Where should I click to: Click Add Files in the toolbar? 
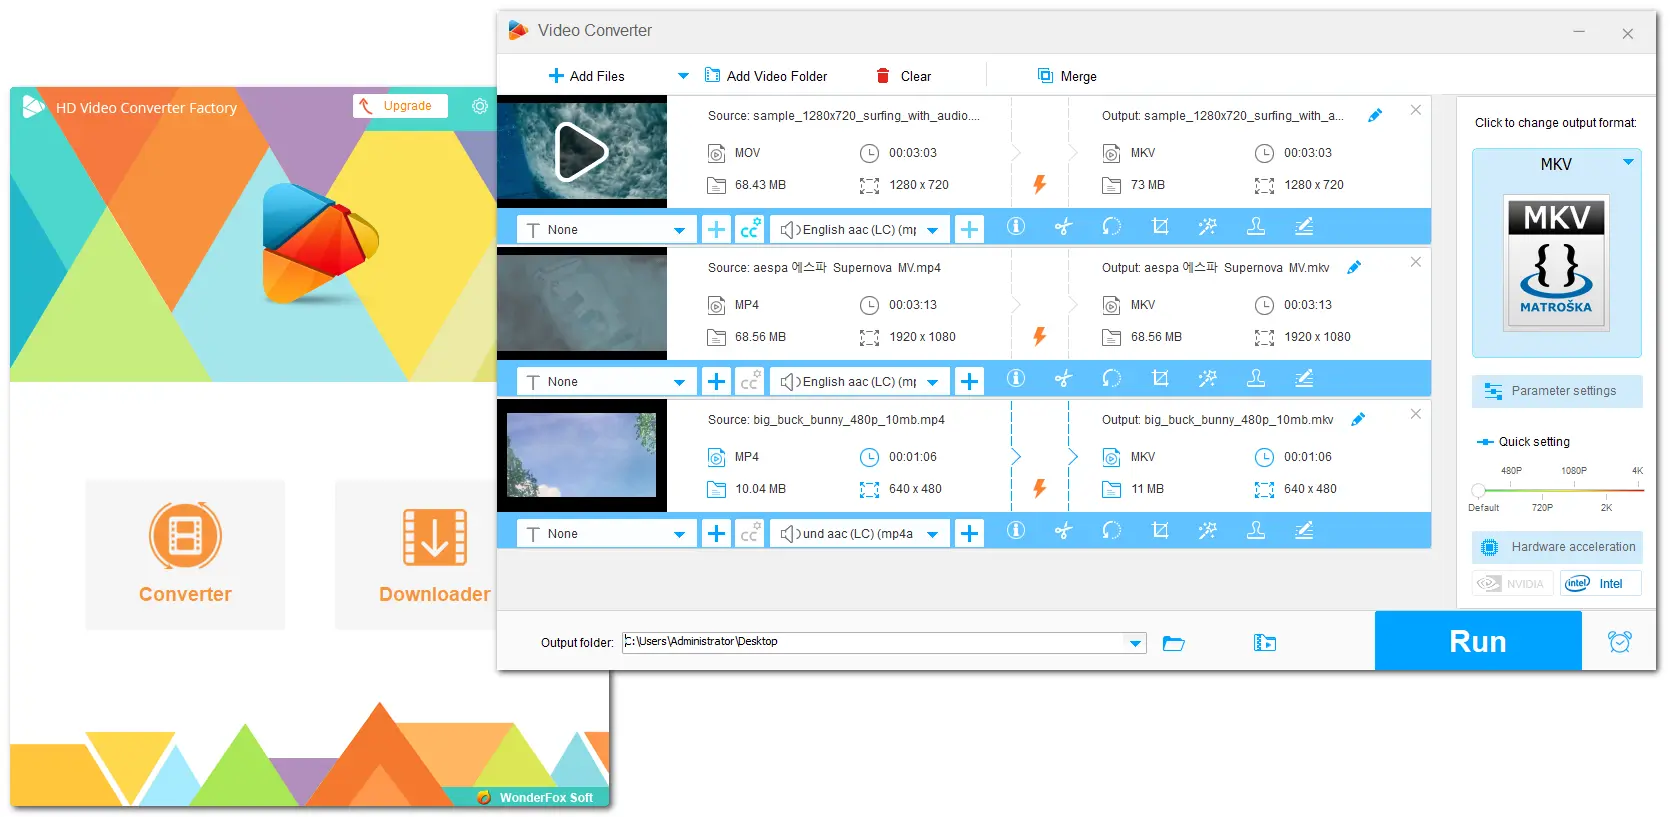[587, 76]
